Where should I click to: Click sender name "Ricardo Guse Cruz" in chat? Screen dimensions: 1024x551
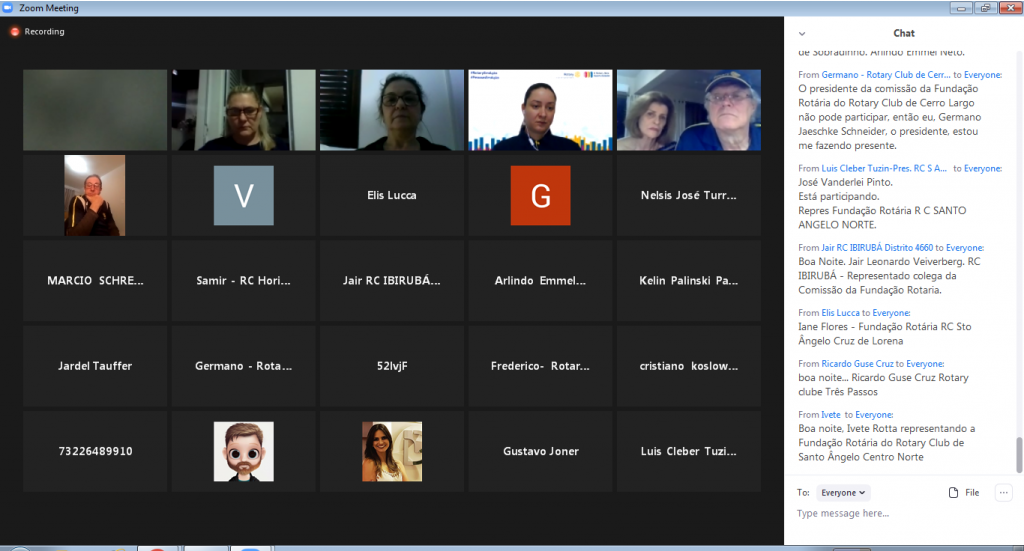click(857, 364)
